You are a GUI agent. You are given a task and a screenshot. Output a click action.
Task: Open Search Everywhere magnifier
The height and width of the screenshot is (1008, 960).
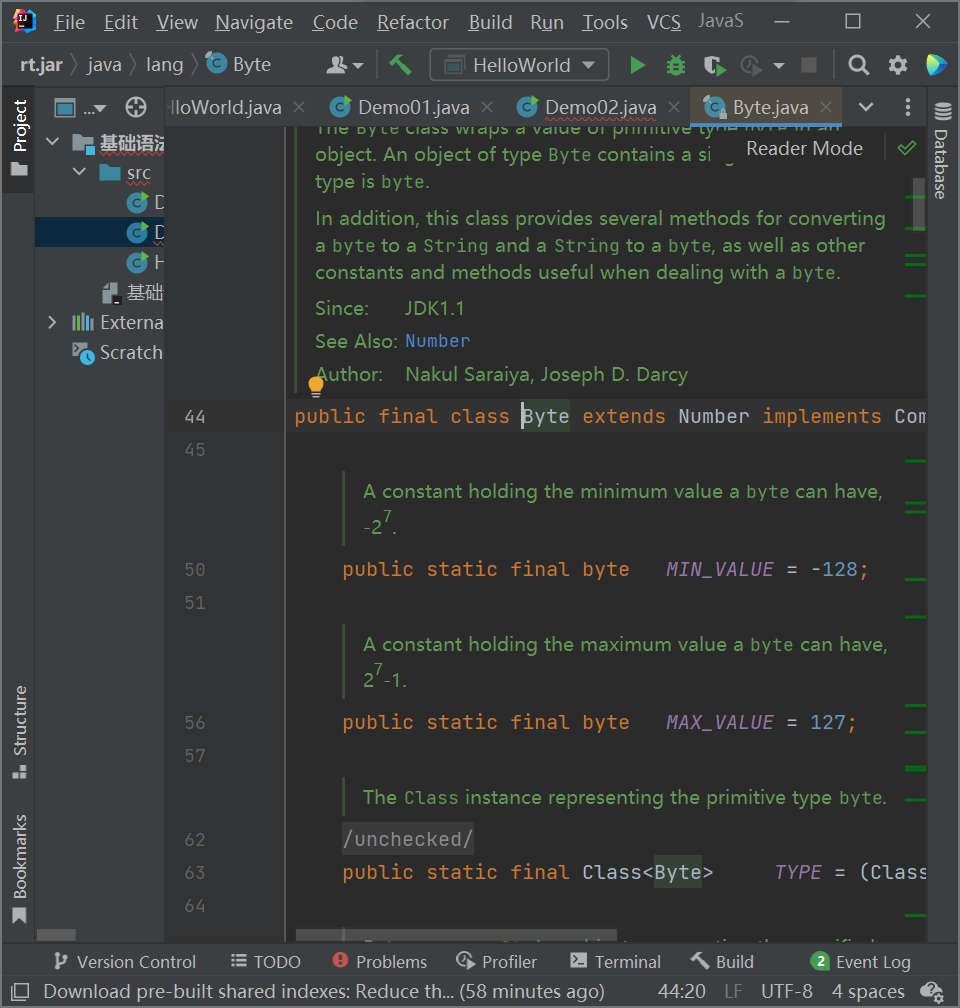click(858, 65)
